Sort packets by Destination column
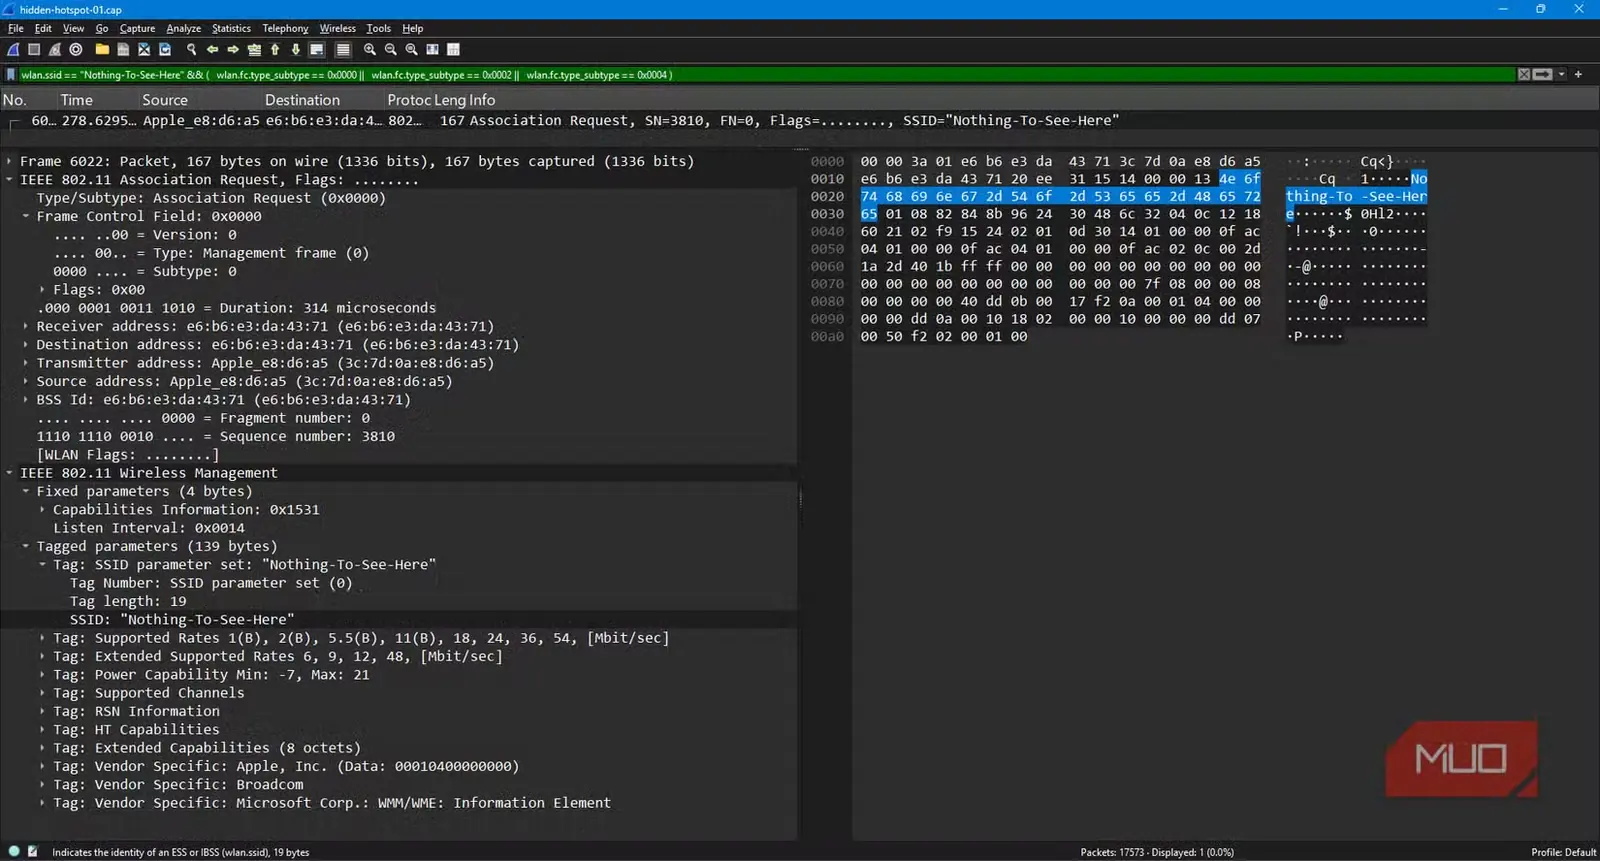The image size is (1600, 861). tap(302, 100)
